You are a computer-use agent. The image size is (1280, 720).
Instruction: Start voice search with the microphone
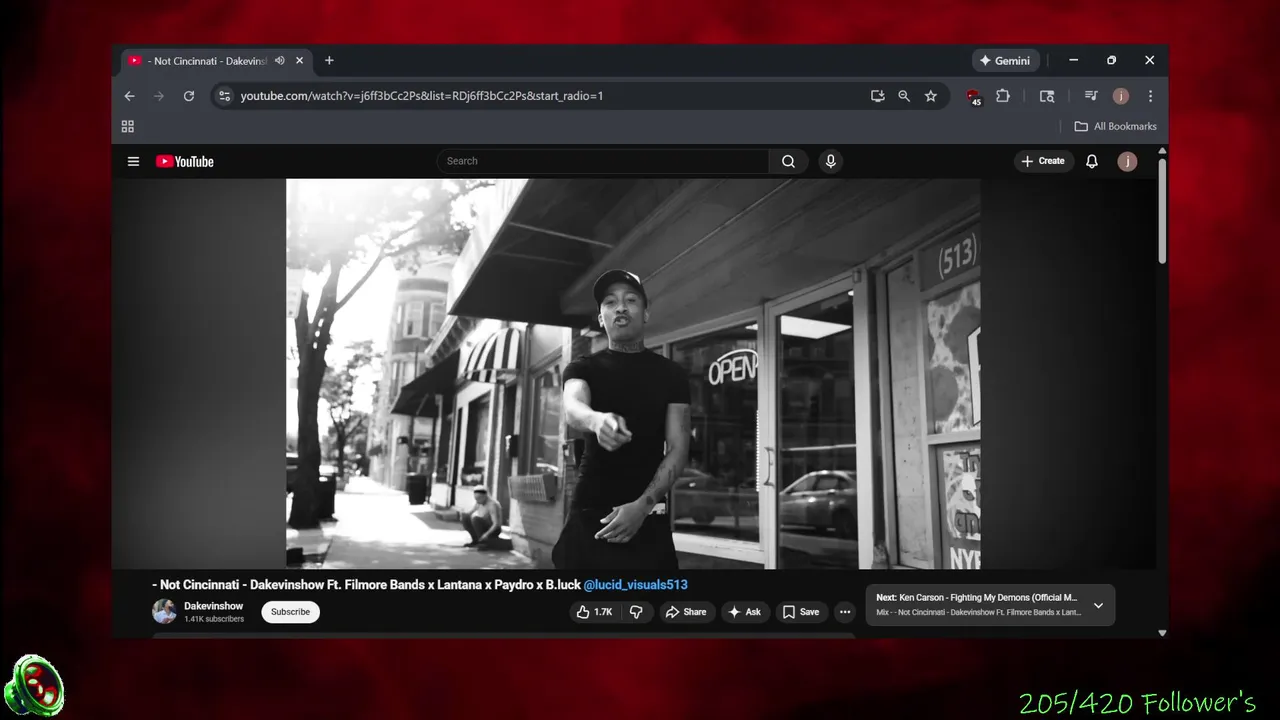click(830, 161)
